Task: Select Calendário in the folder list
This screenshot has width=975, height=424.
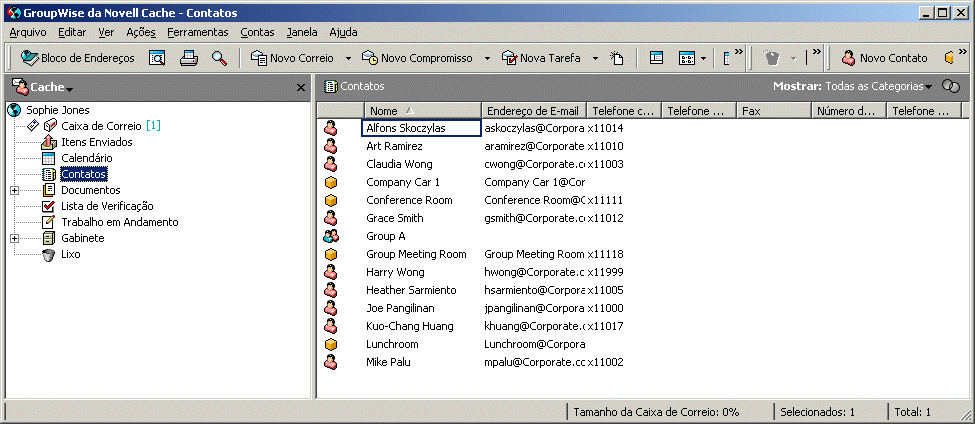Action: click(86, 158)
